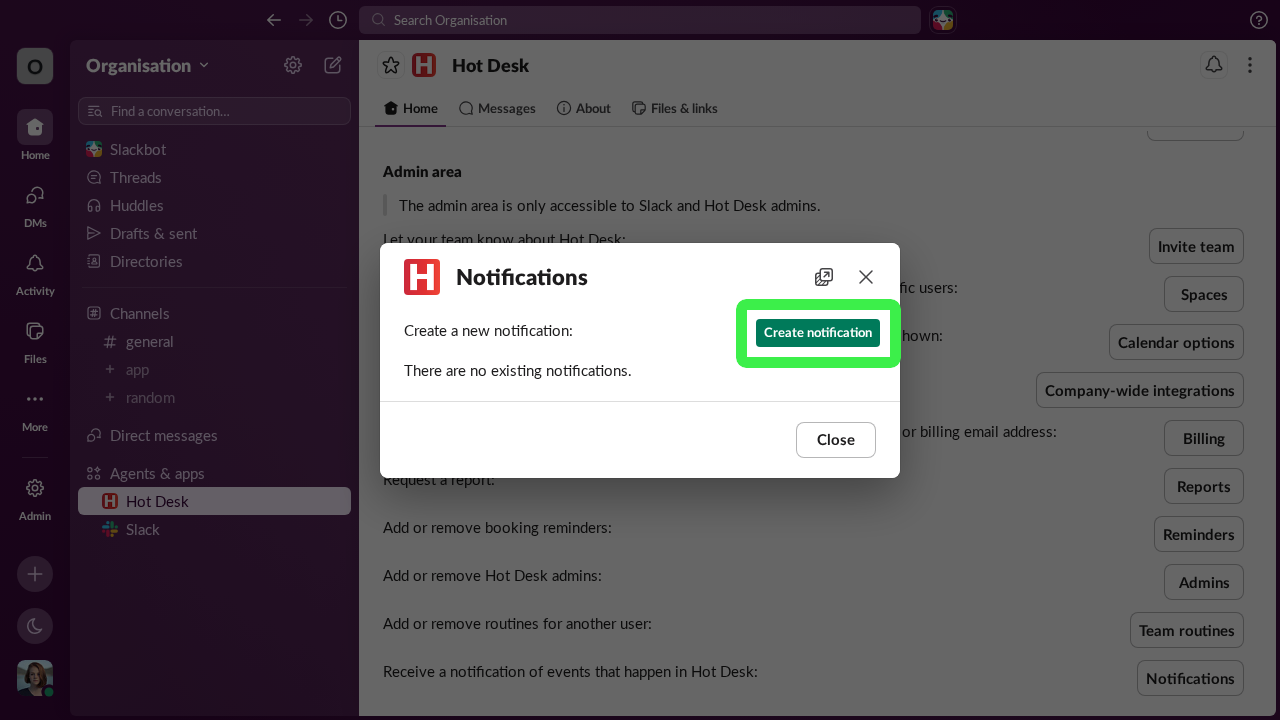Toggle notification pause moon icon

click(35, 626)
